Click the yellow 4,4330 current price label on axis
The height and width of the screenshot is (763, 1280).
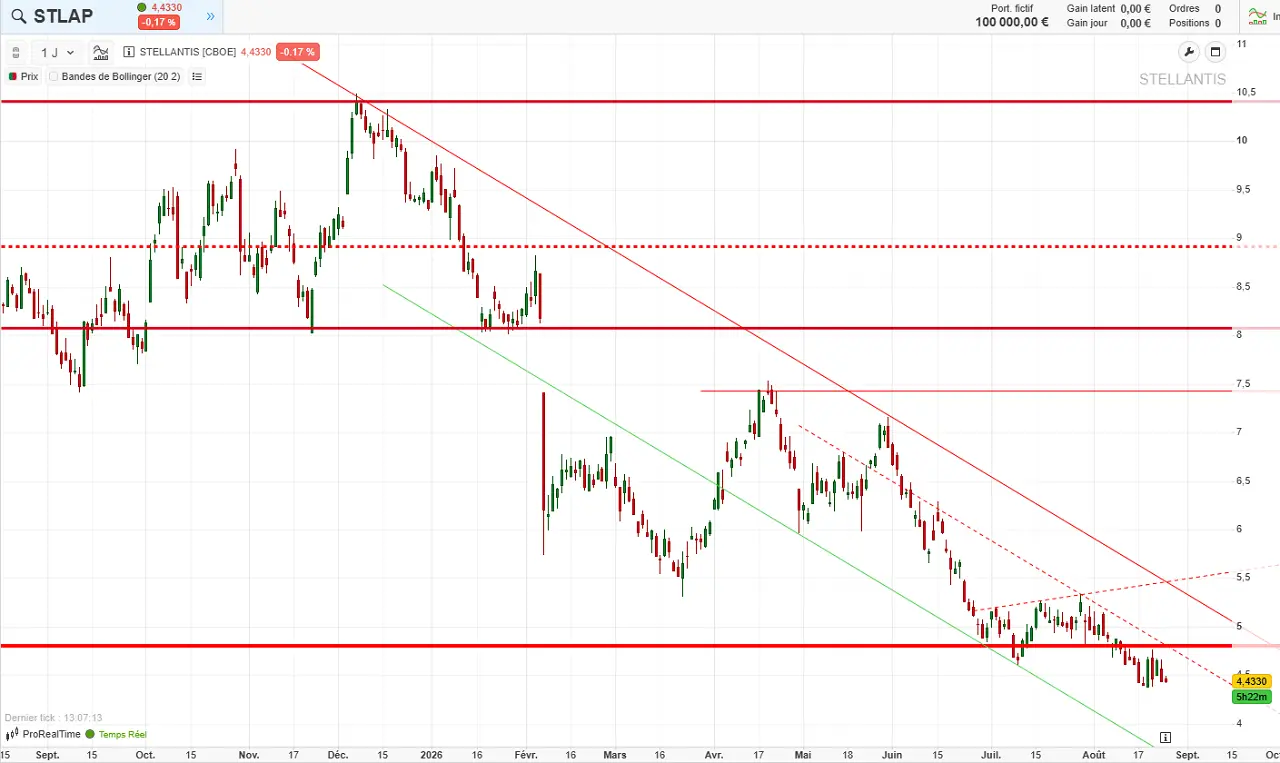[1252, 681]
